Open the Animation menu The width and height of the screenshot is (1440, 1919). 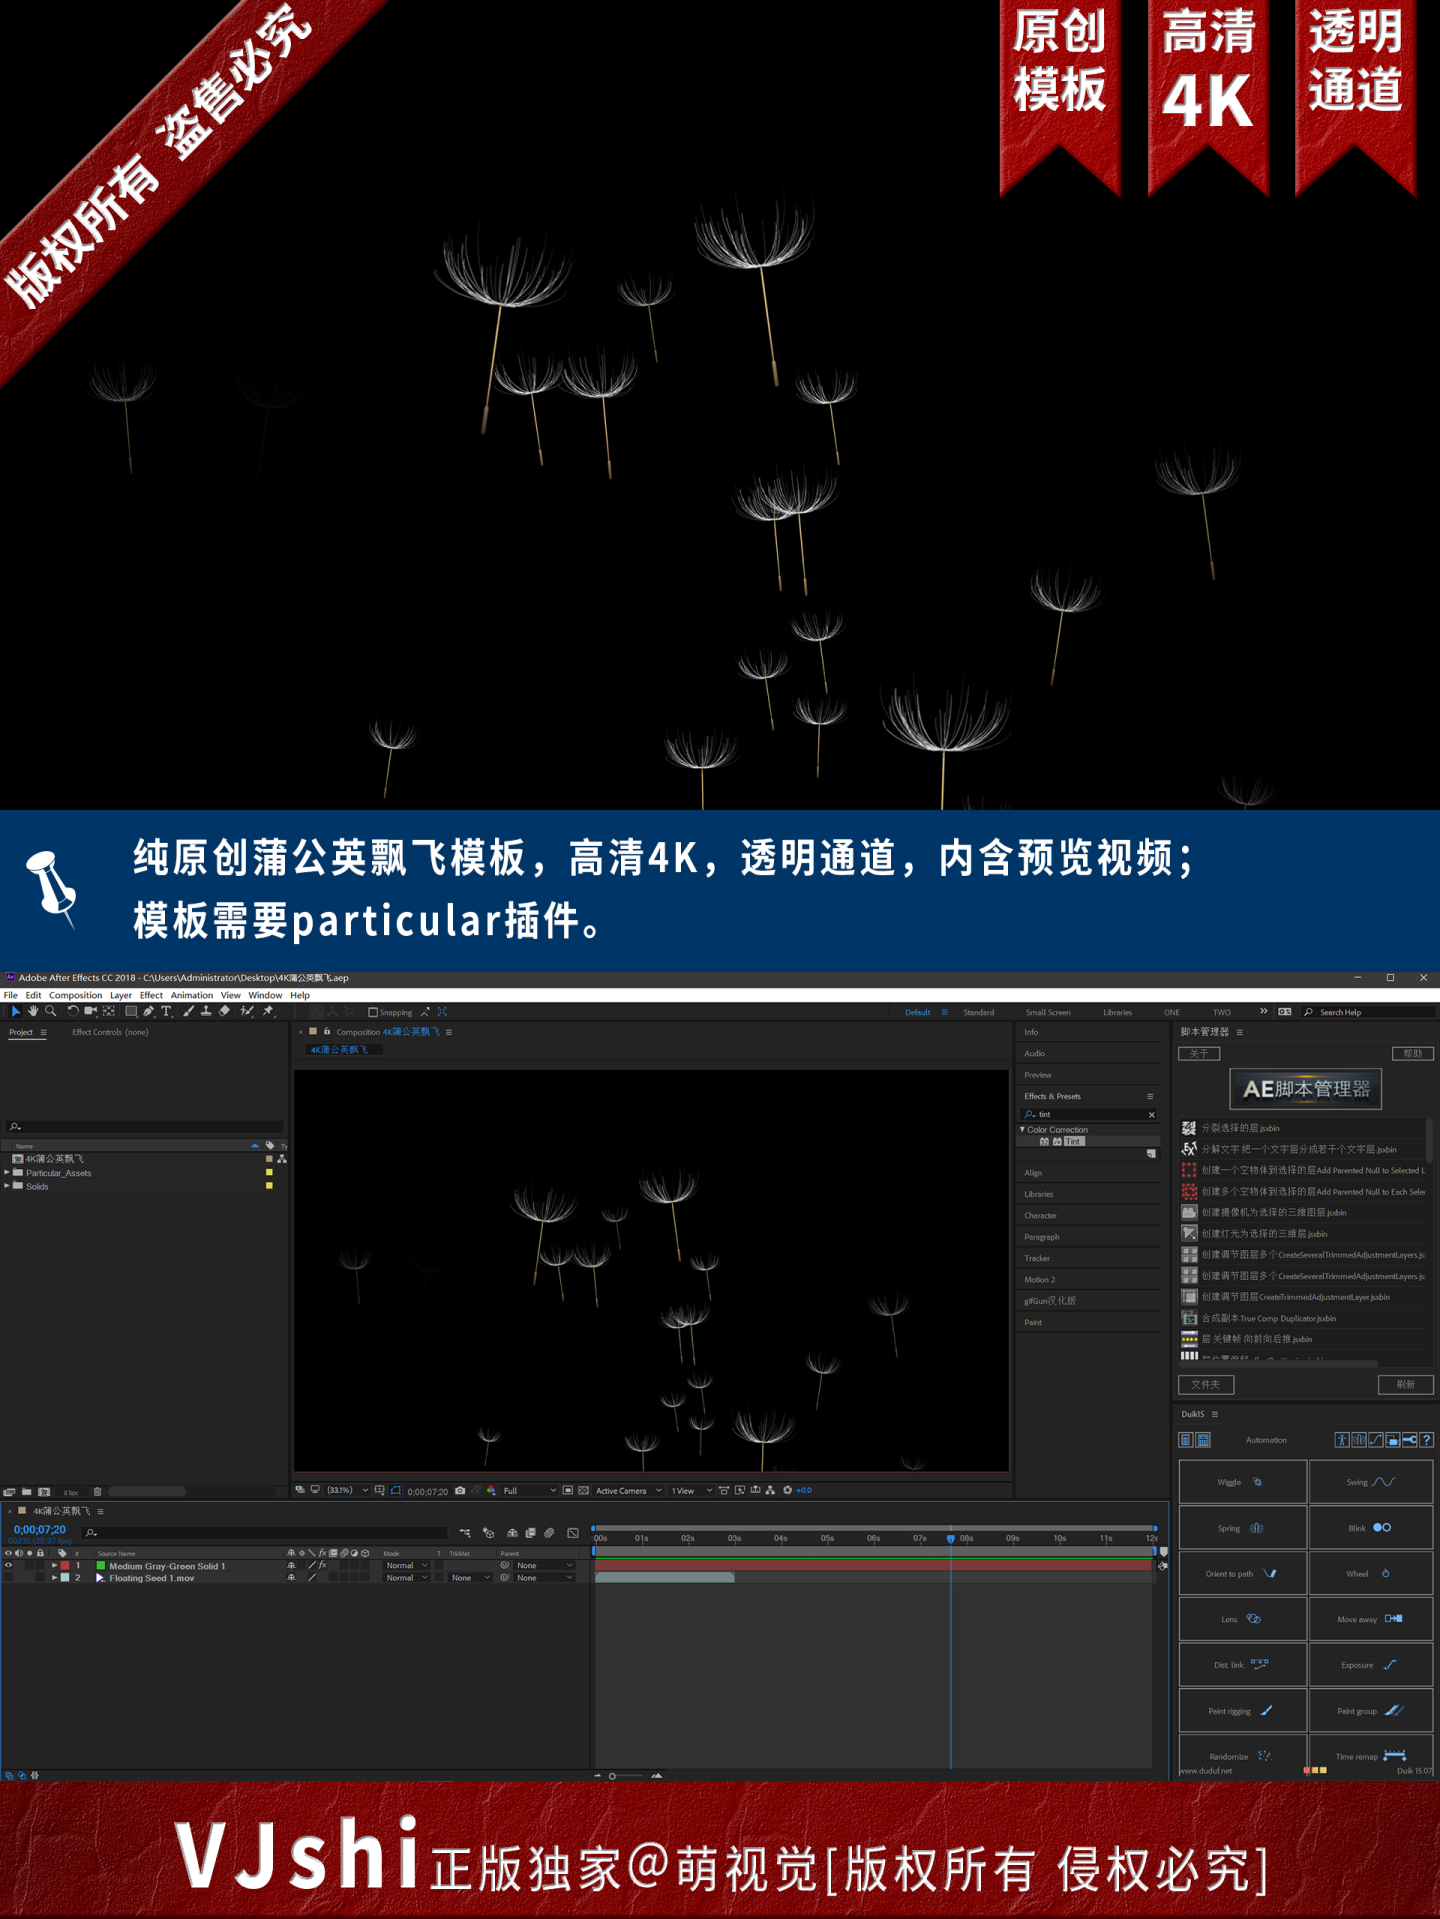pyautogui.click(x=192, y=995)
